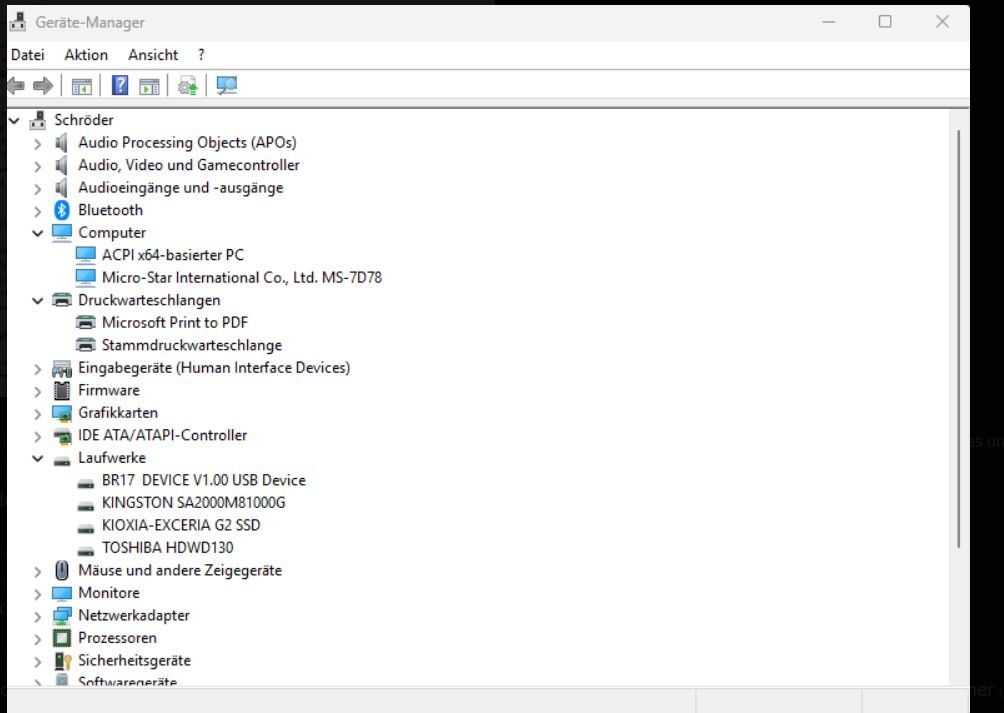Expand the Monitore category
This screenshot has height=713, width=1004.
click(x=38, y=595)
